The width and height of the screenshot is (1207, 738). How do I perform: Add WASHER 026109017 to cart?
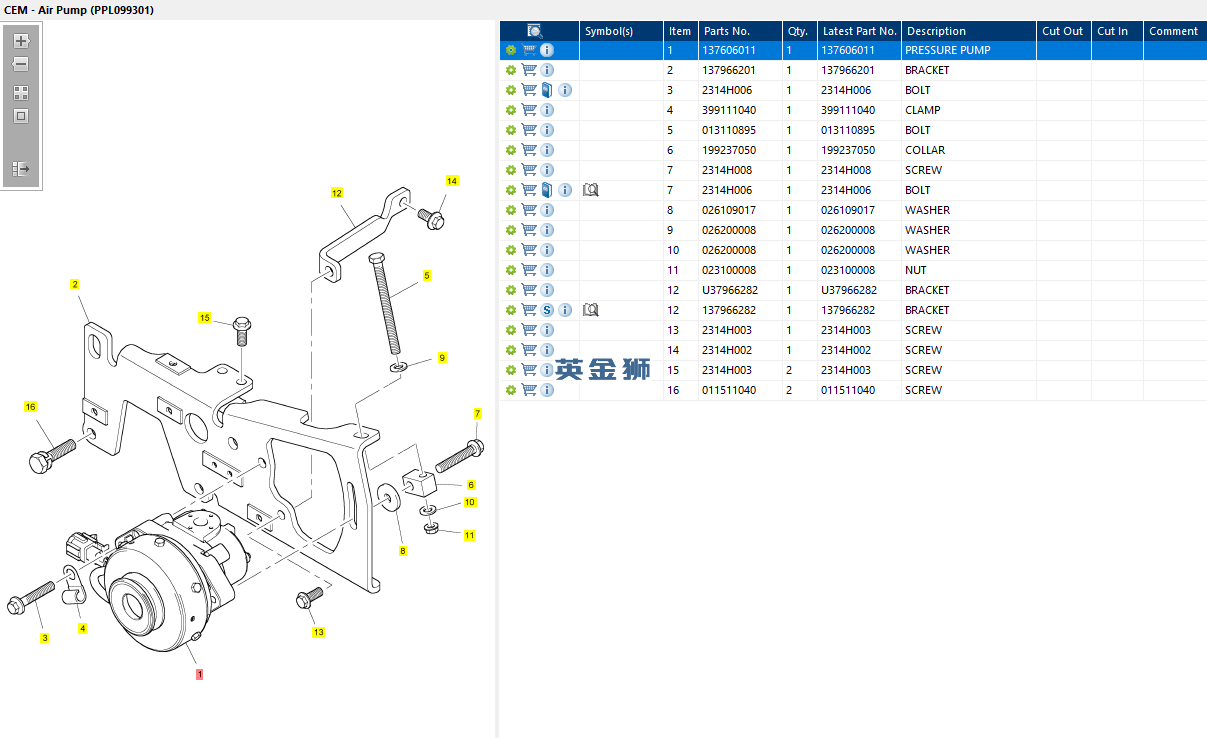click(529, 210)
